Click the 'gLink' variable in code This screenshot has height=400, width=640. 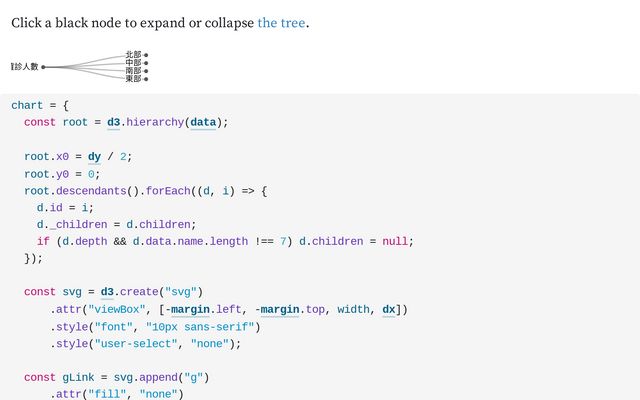(x=78, y=377)
